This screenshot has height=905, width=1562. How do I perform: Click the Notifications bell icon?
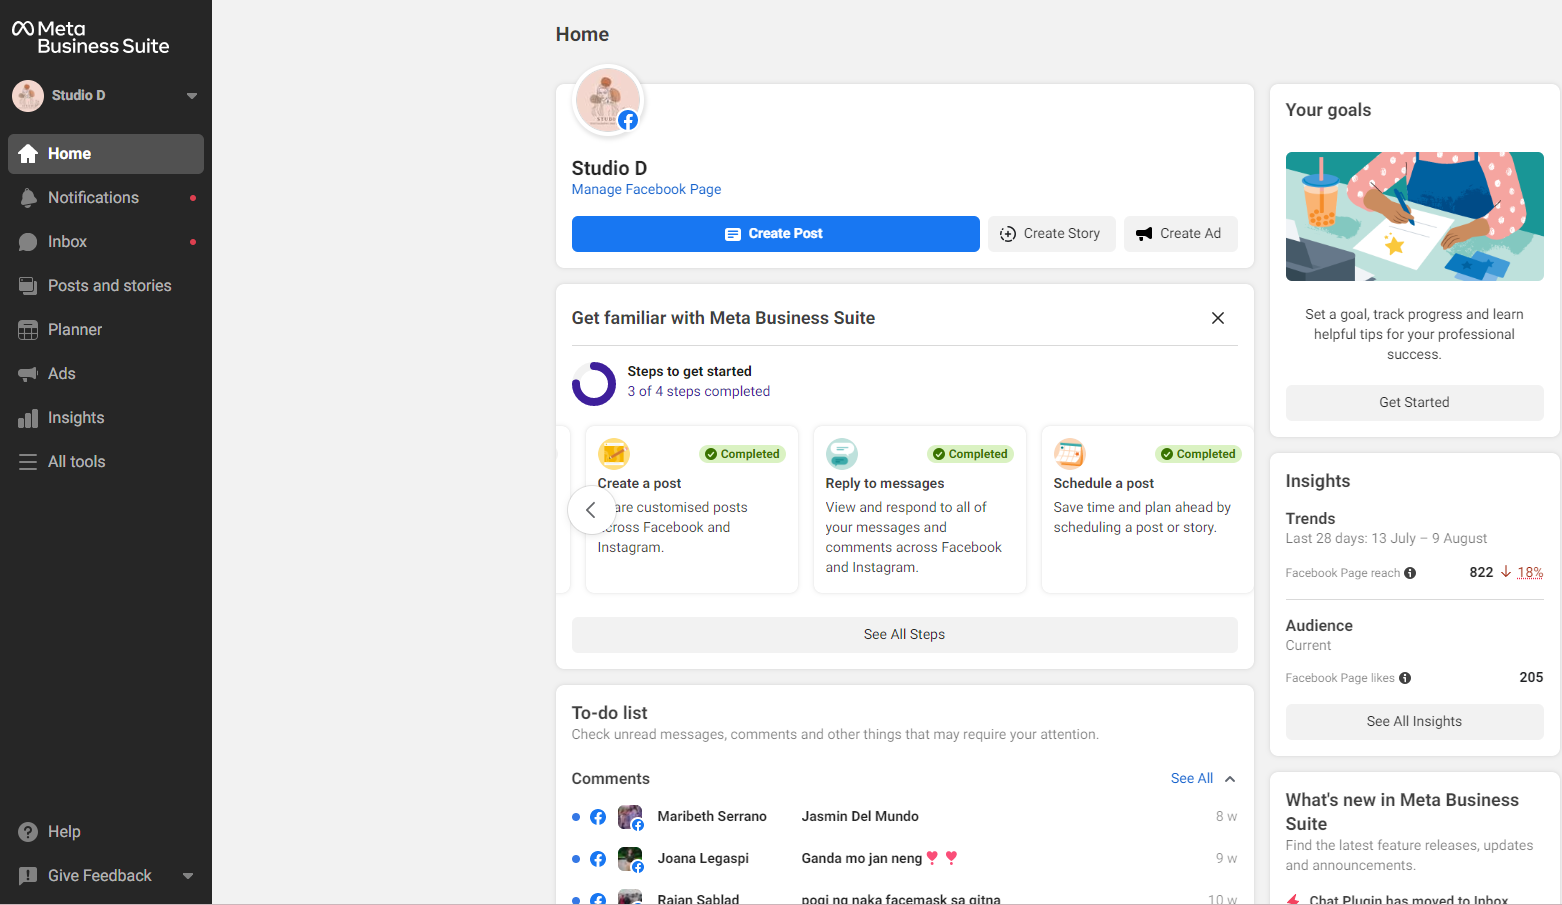28,198
